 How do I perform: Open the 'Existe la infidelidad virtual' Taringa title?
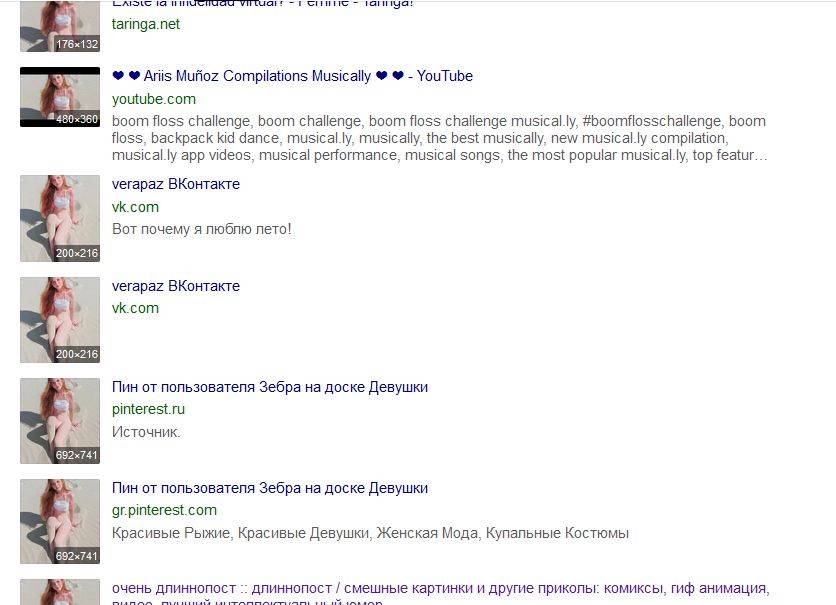pos(263,4)
